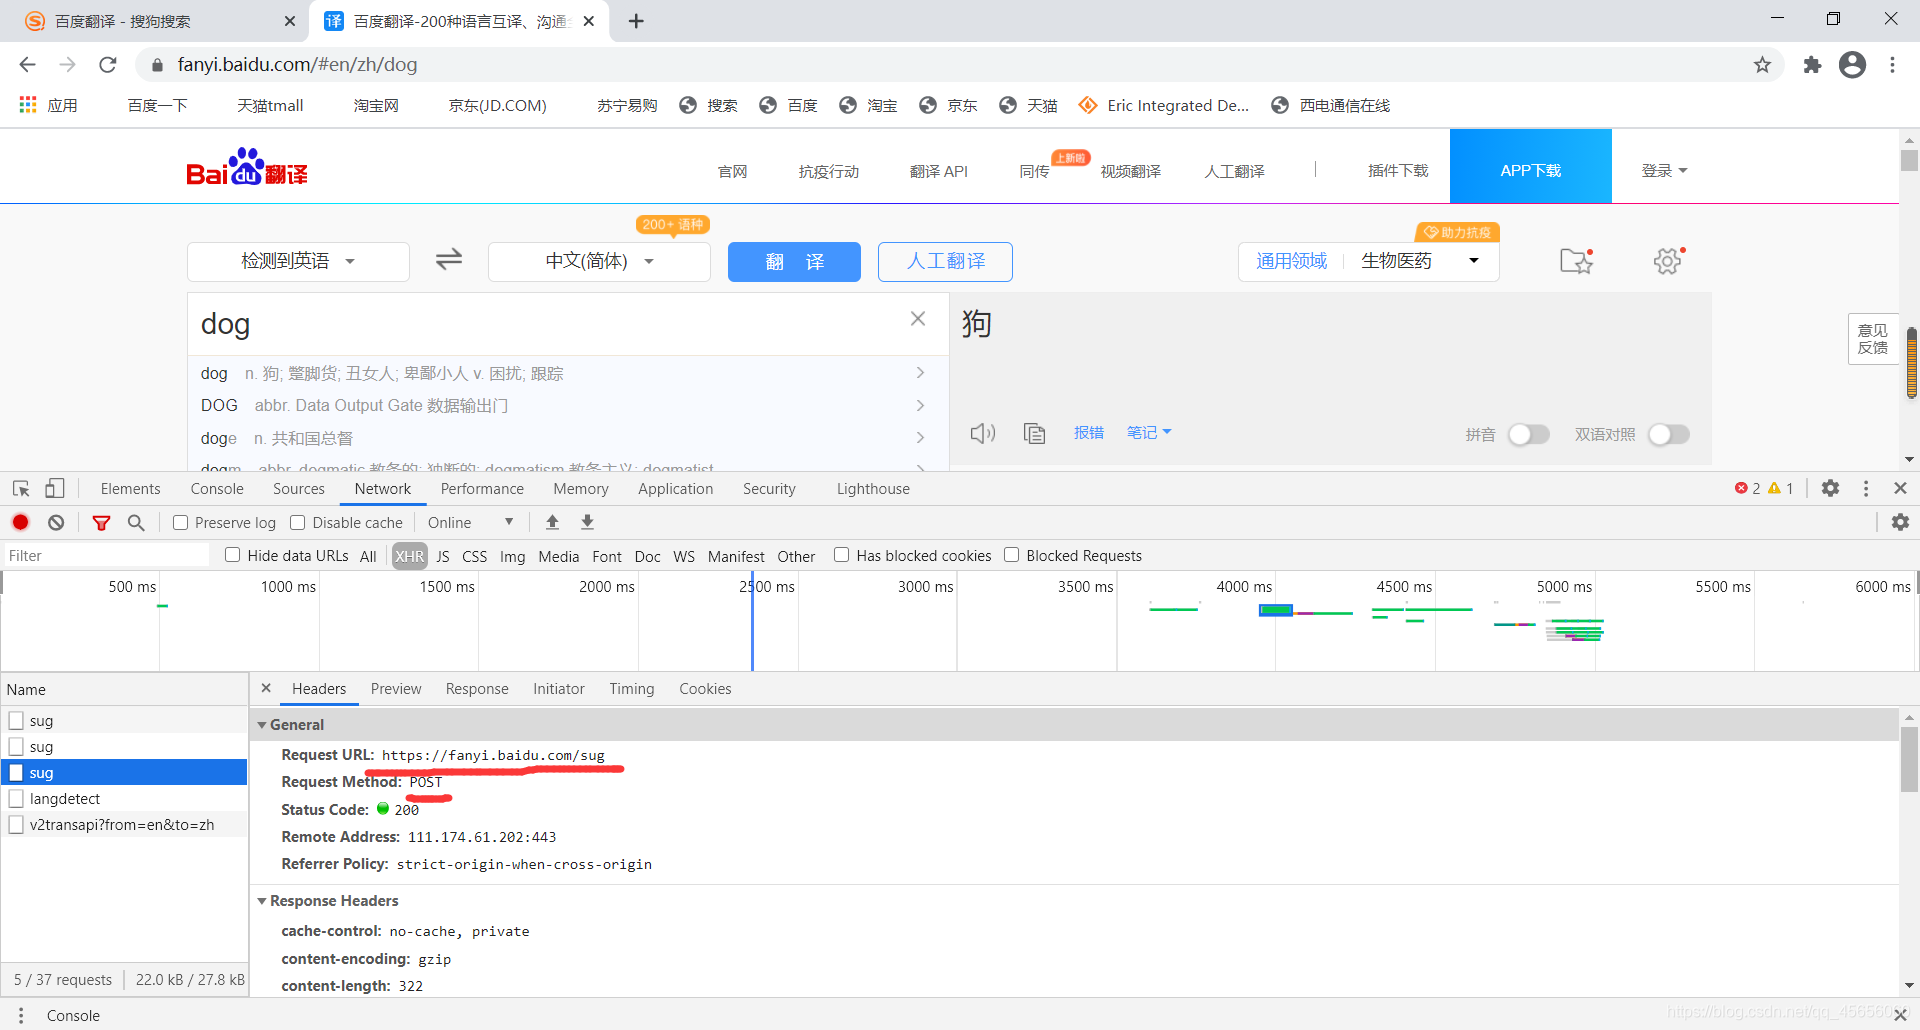Click the APP下载 button
This screenshot has height=1030, width=1920.
pos(1531,167)
